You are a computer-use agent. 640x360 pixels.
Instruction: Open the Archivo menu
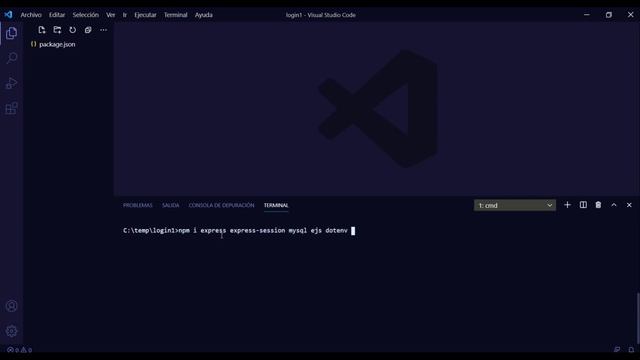[x=31, y=15]
